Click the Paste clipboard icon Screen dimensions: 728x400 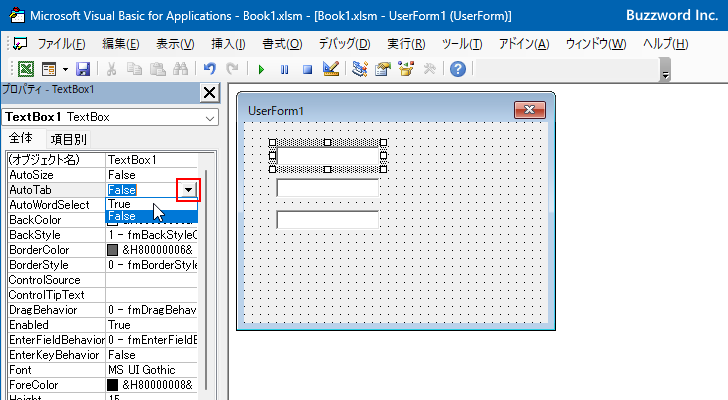point(157,69)
